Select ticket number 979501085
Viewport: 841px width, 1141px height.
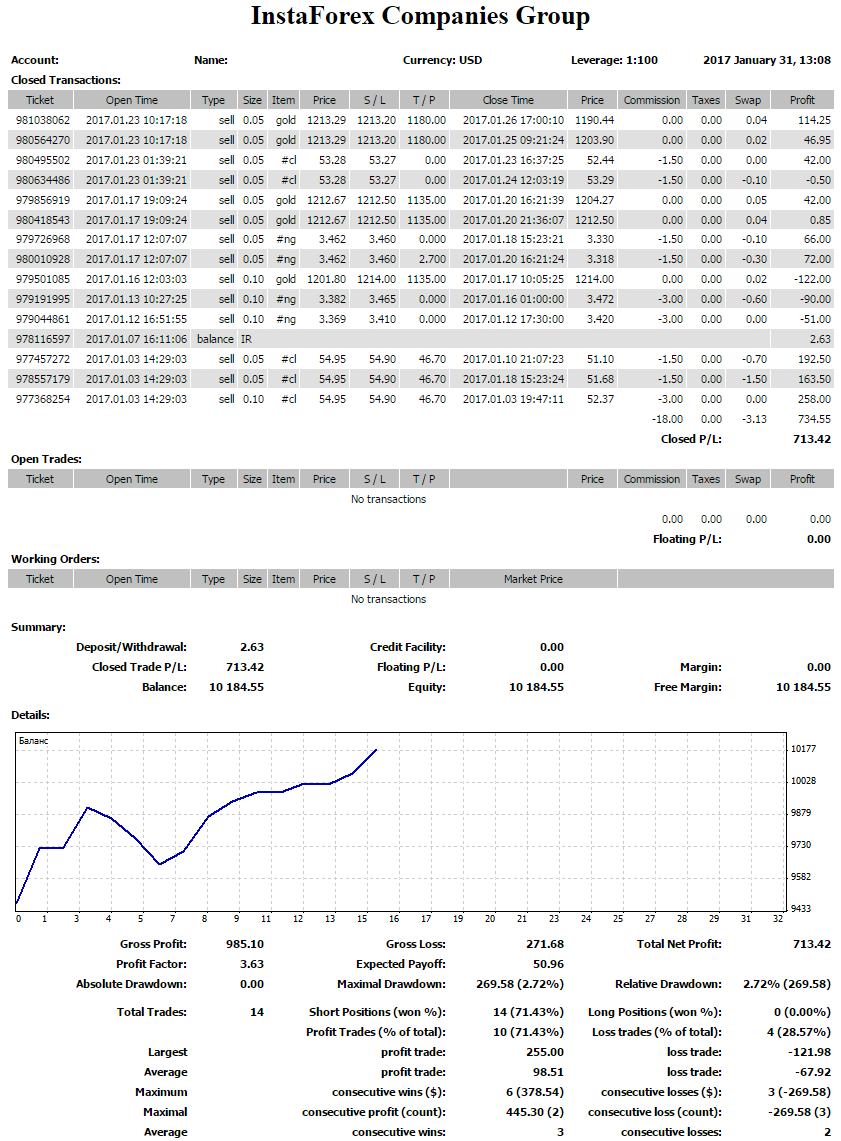[x=43, y=279]
